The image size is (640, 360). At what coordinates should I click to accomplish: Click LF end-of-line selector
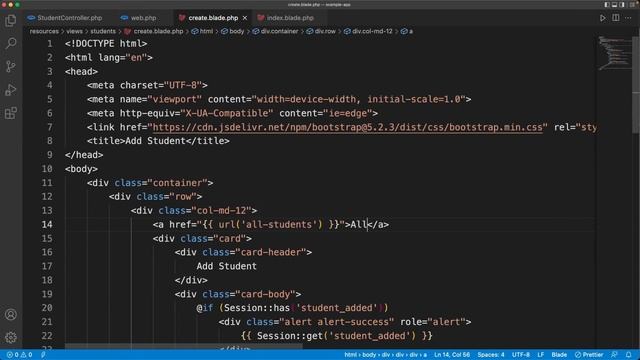[x=540, y=355]
